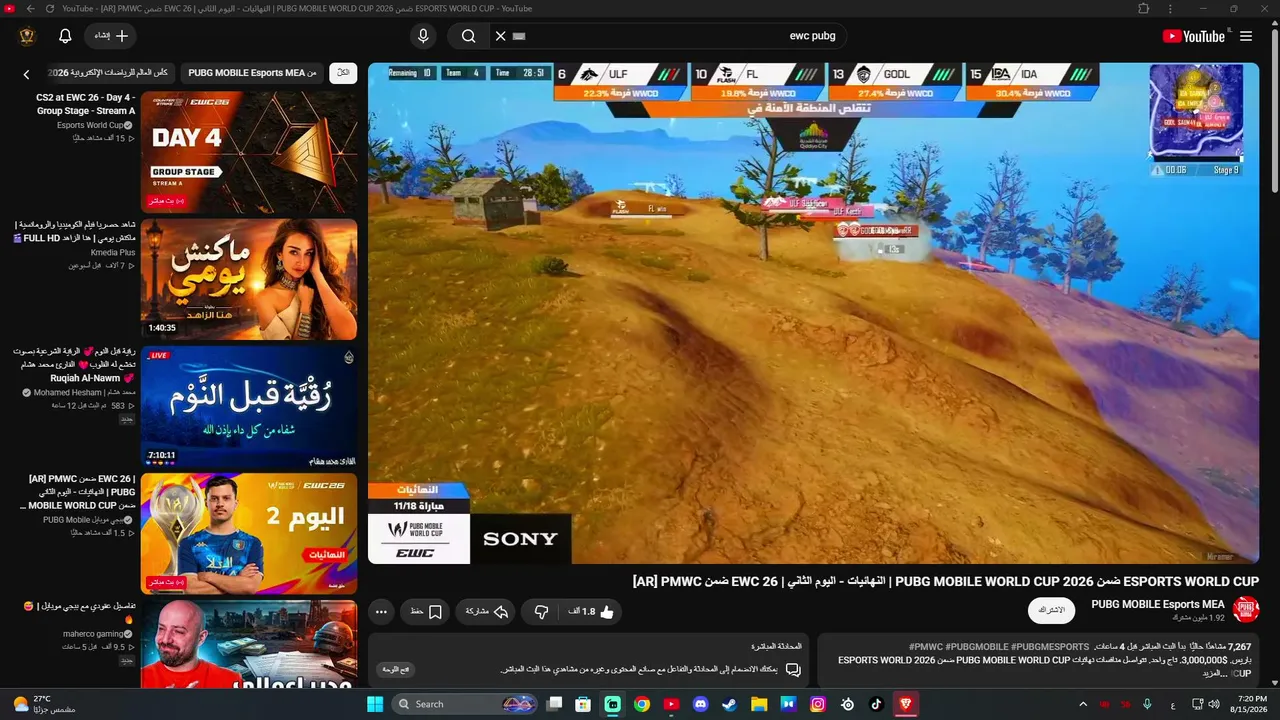1280x720 pixels.
Task: Go to the YouTube home logo
Action: point(1194,36)
